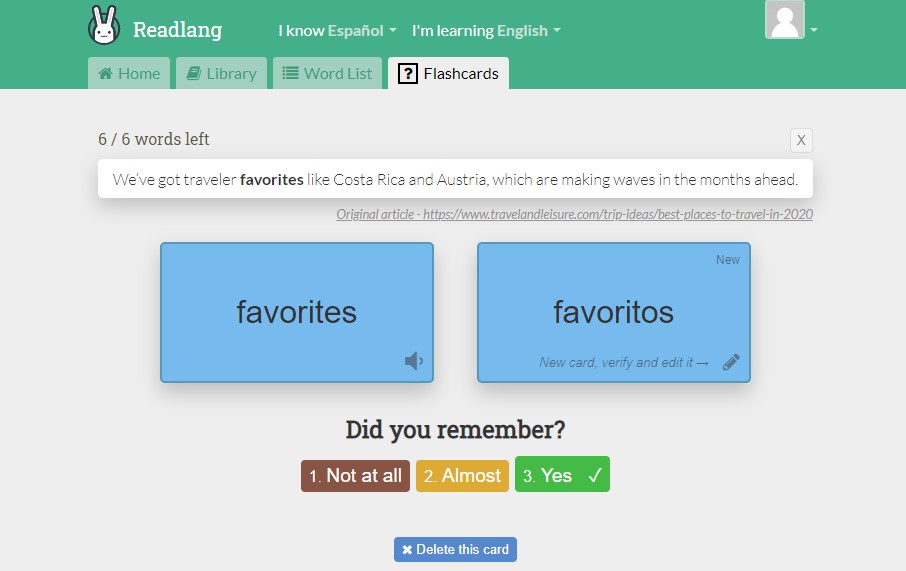The width and height of the screenshot is (906, 571).
Task: Switch to the Word List tab
Action: click(327, 73)
